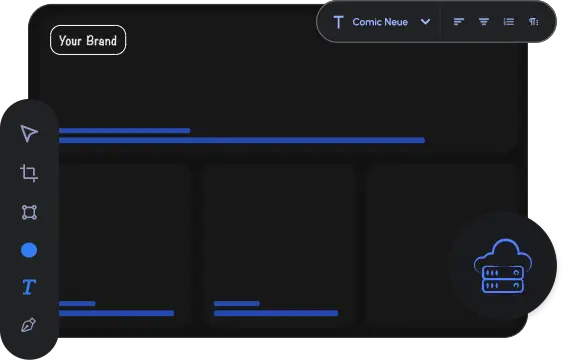566x360 pixels.
Task: Expand the font list chevron
Action: [426, 22]
